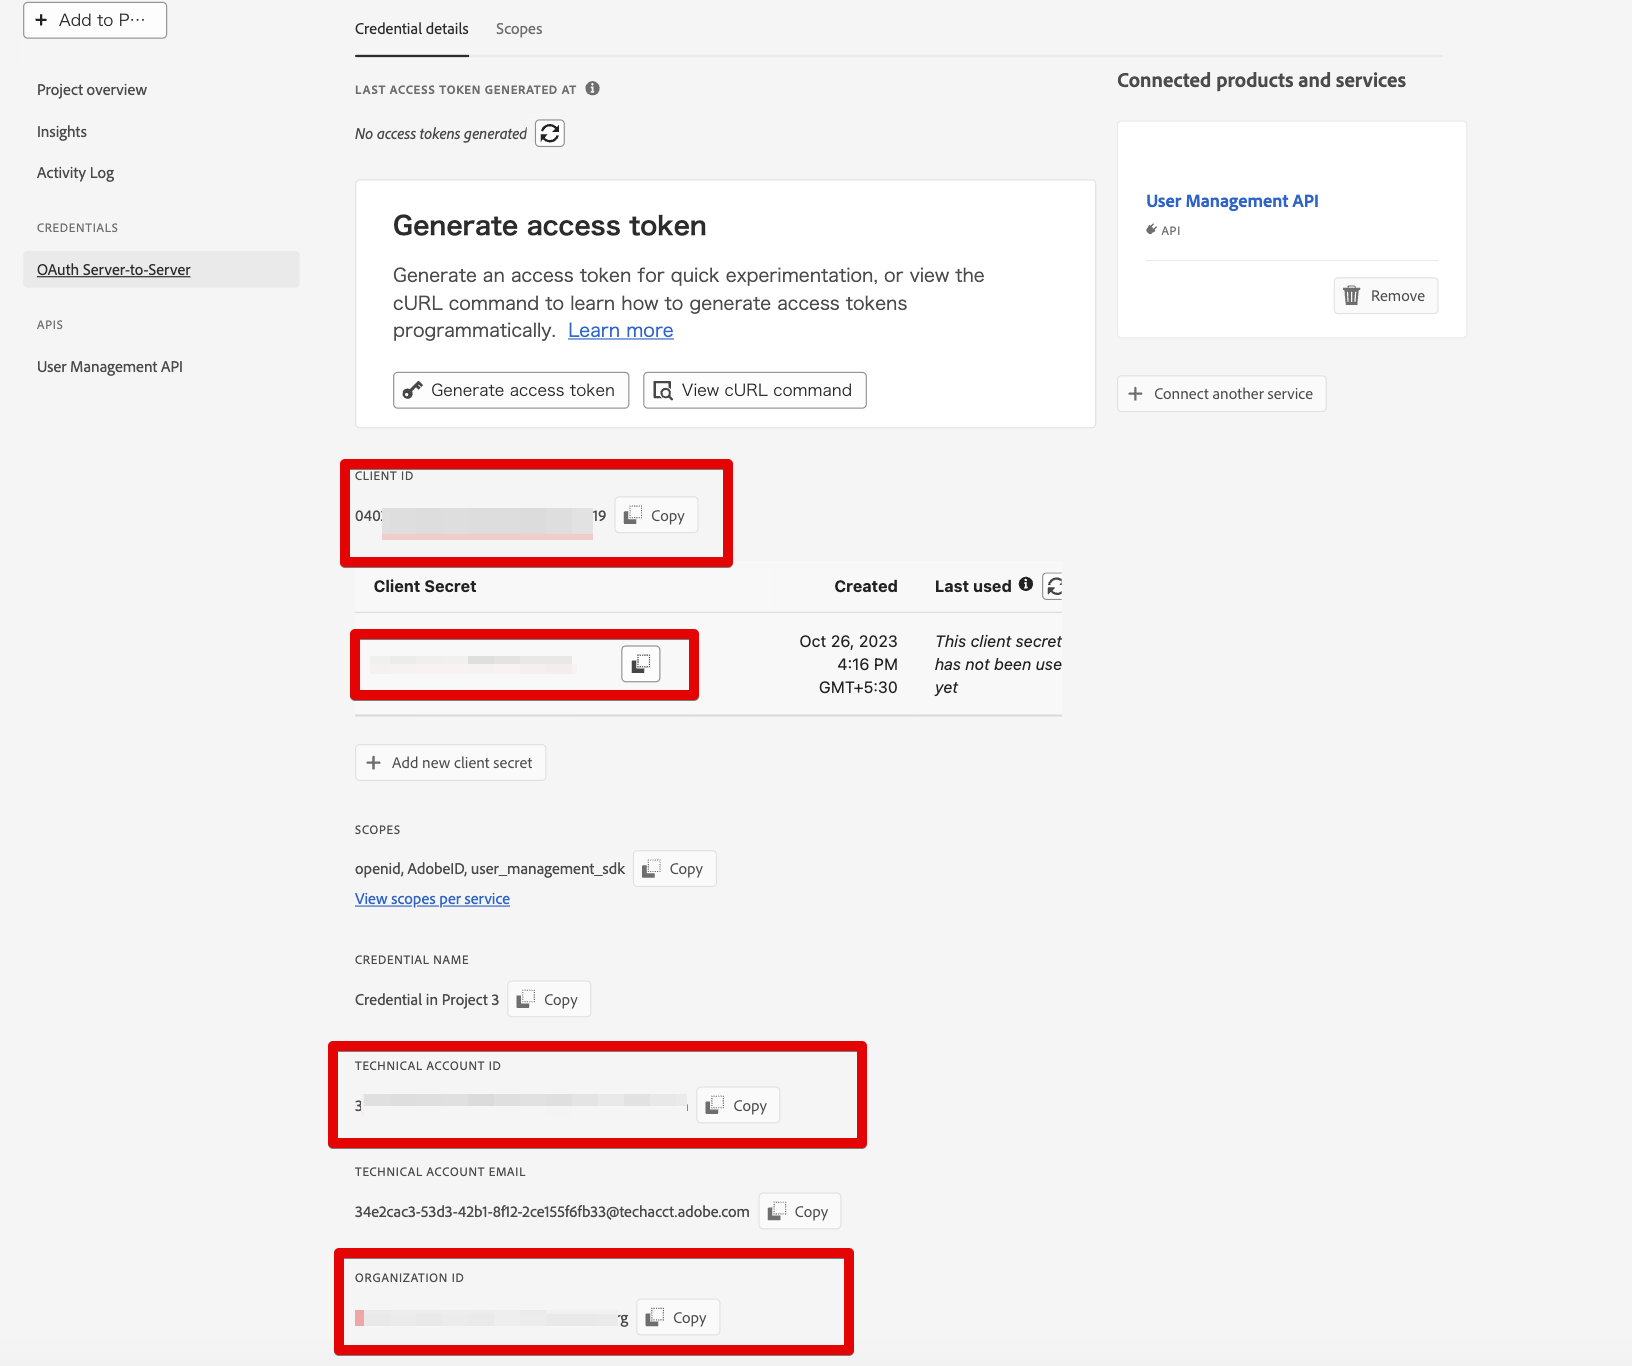The height and width of the screenshot is (1366, 1632).
Task: Open the View cURL command dialog
Action: (x=755, y=391)
